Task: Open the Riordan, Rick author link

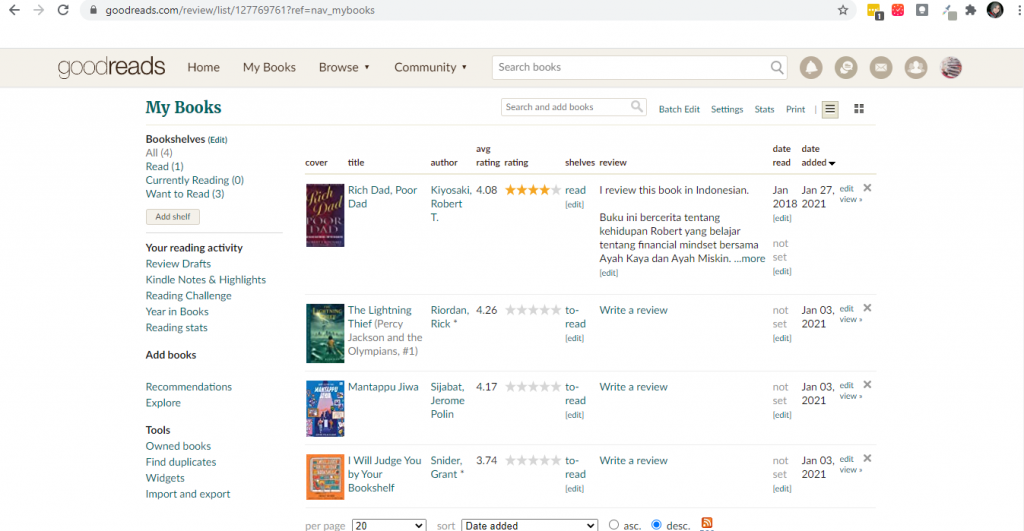Action: [449, 317]
